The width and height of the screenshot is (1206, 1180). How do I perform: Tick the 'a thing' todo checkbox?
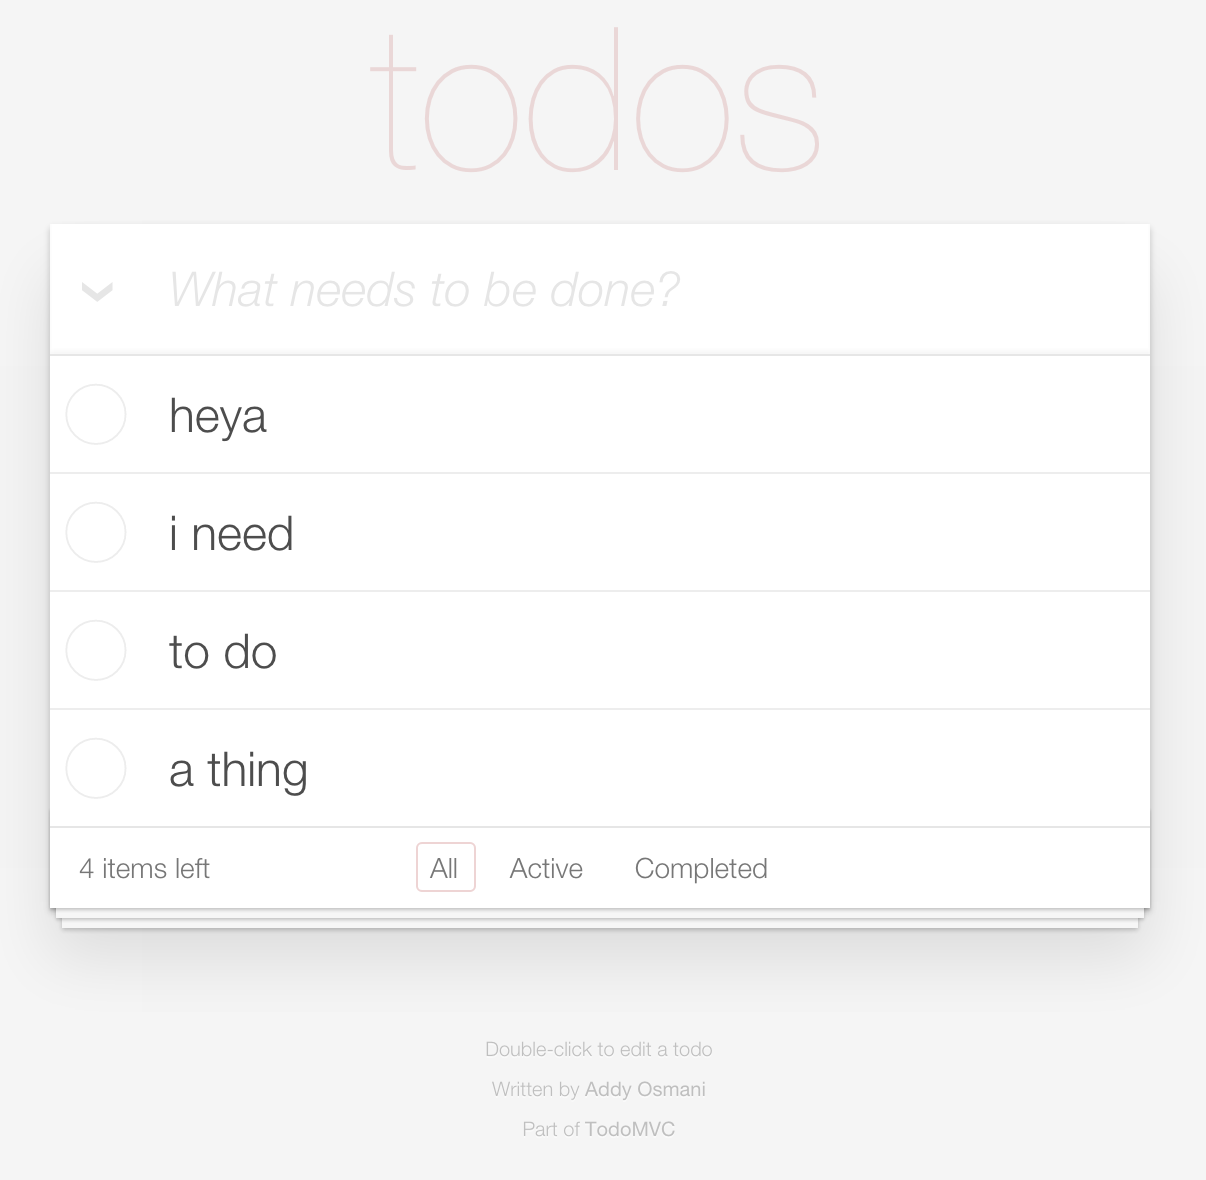pos(96,768)
